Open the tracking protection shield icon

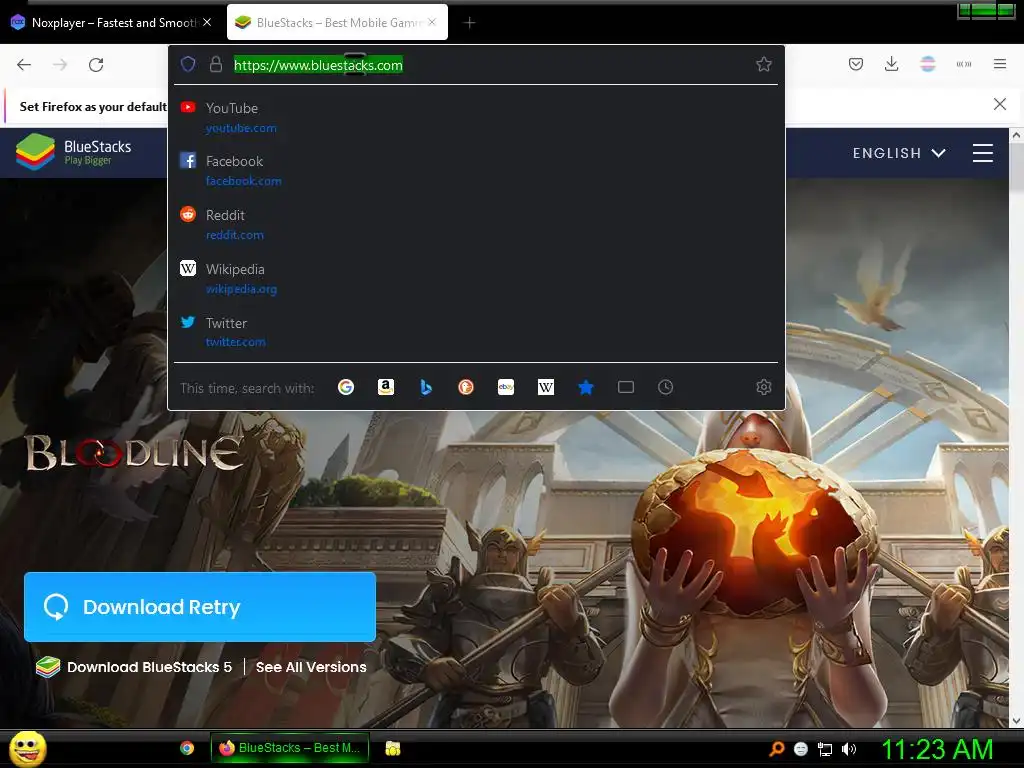(188, 64)
